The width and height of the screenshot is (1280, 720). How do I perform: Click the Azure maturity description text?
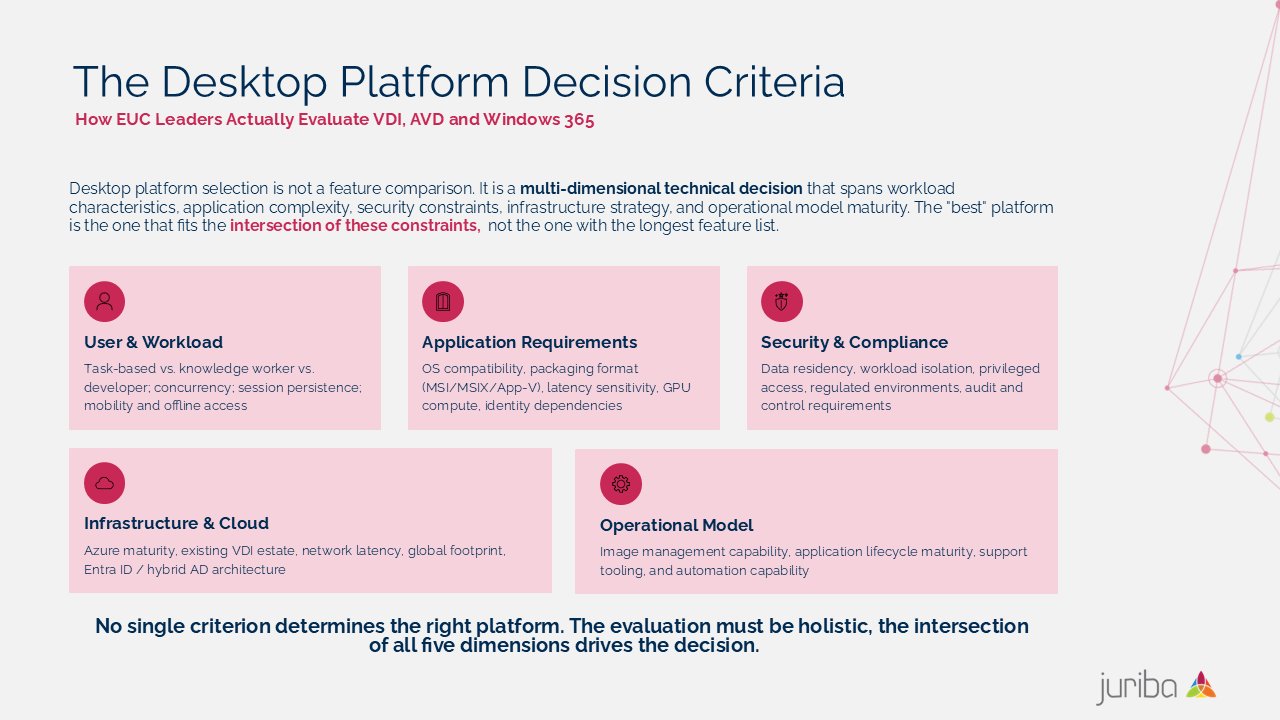click(294, 560)
